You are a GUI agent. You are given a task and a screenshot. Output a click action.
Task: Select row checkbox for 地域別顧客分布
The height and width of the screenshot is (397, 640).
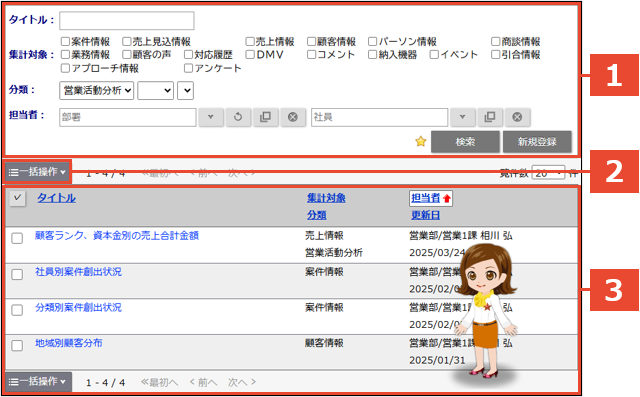point(17,345)
